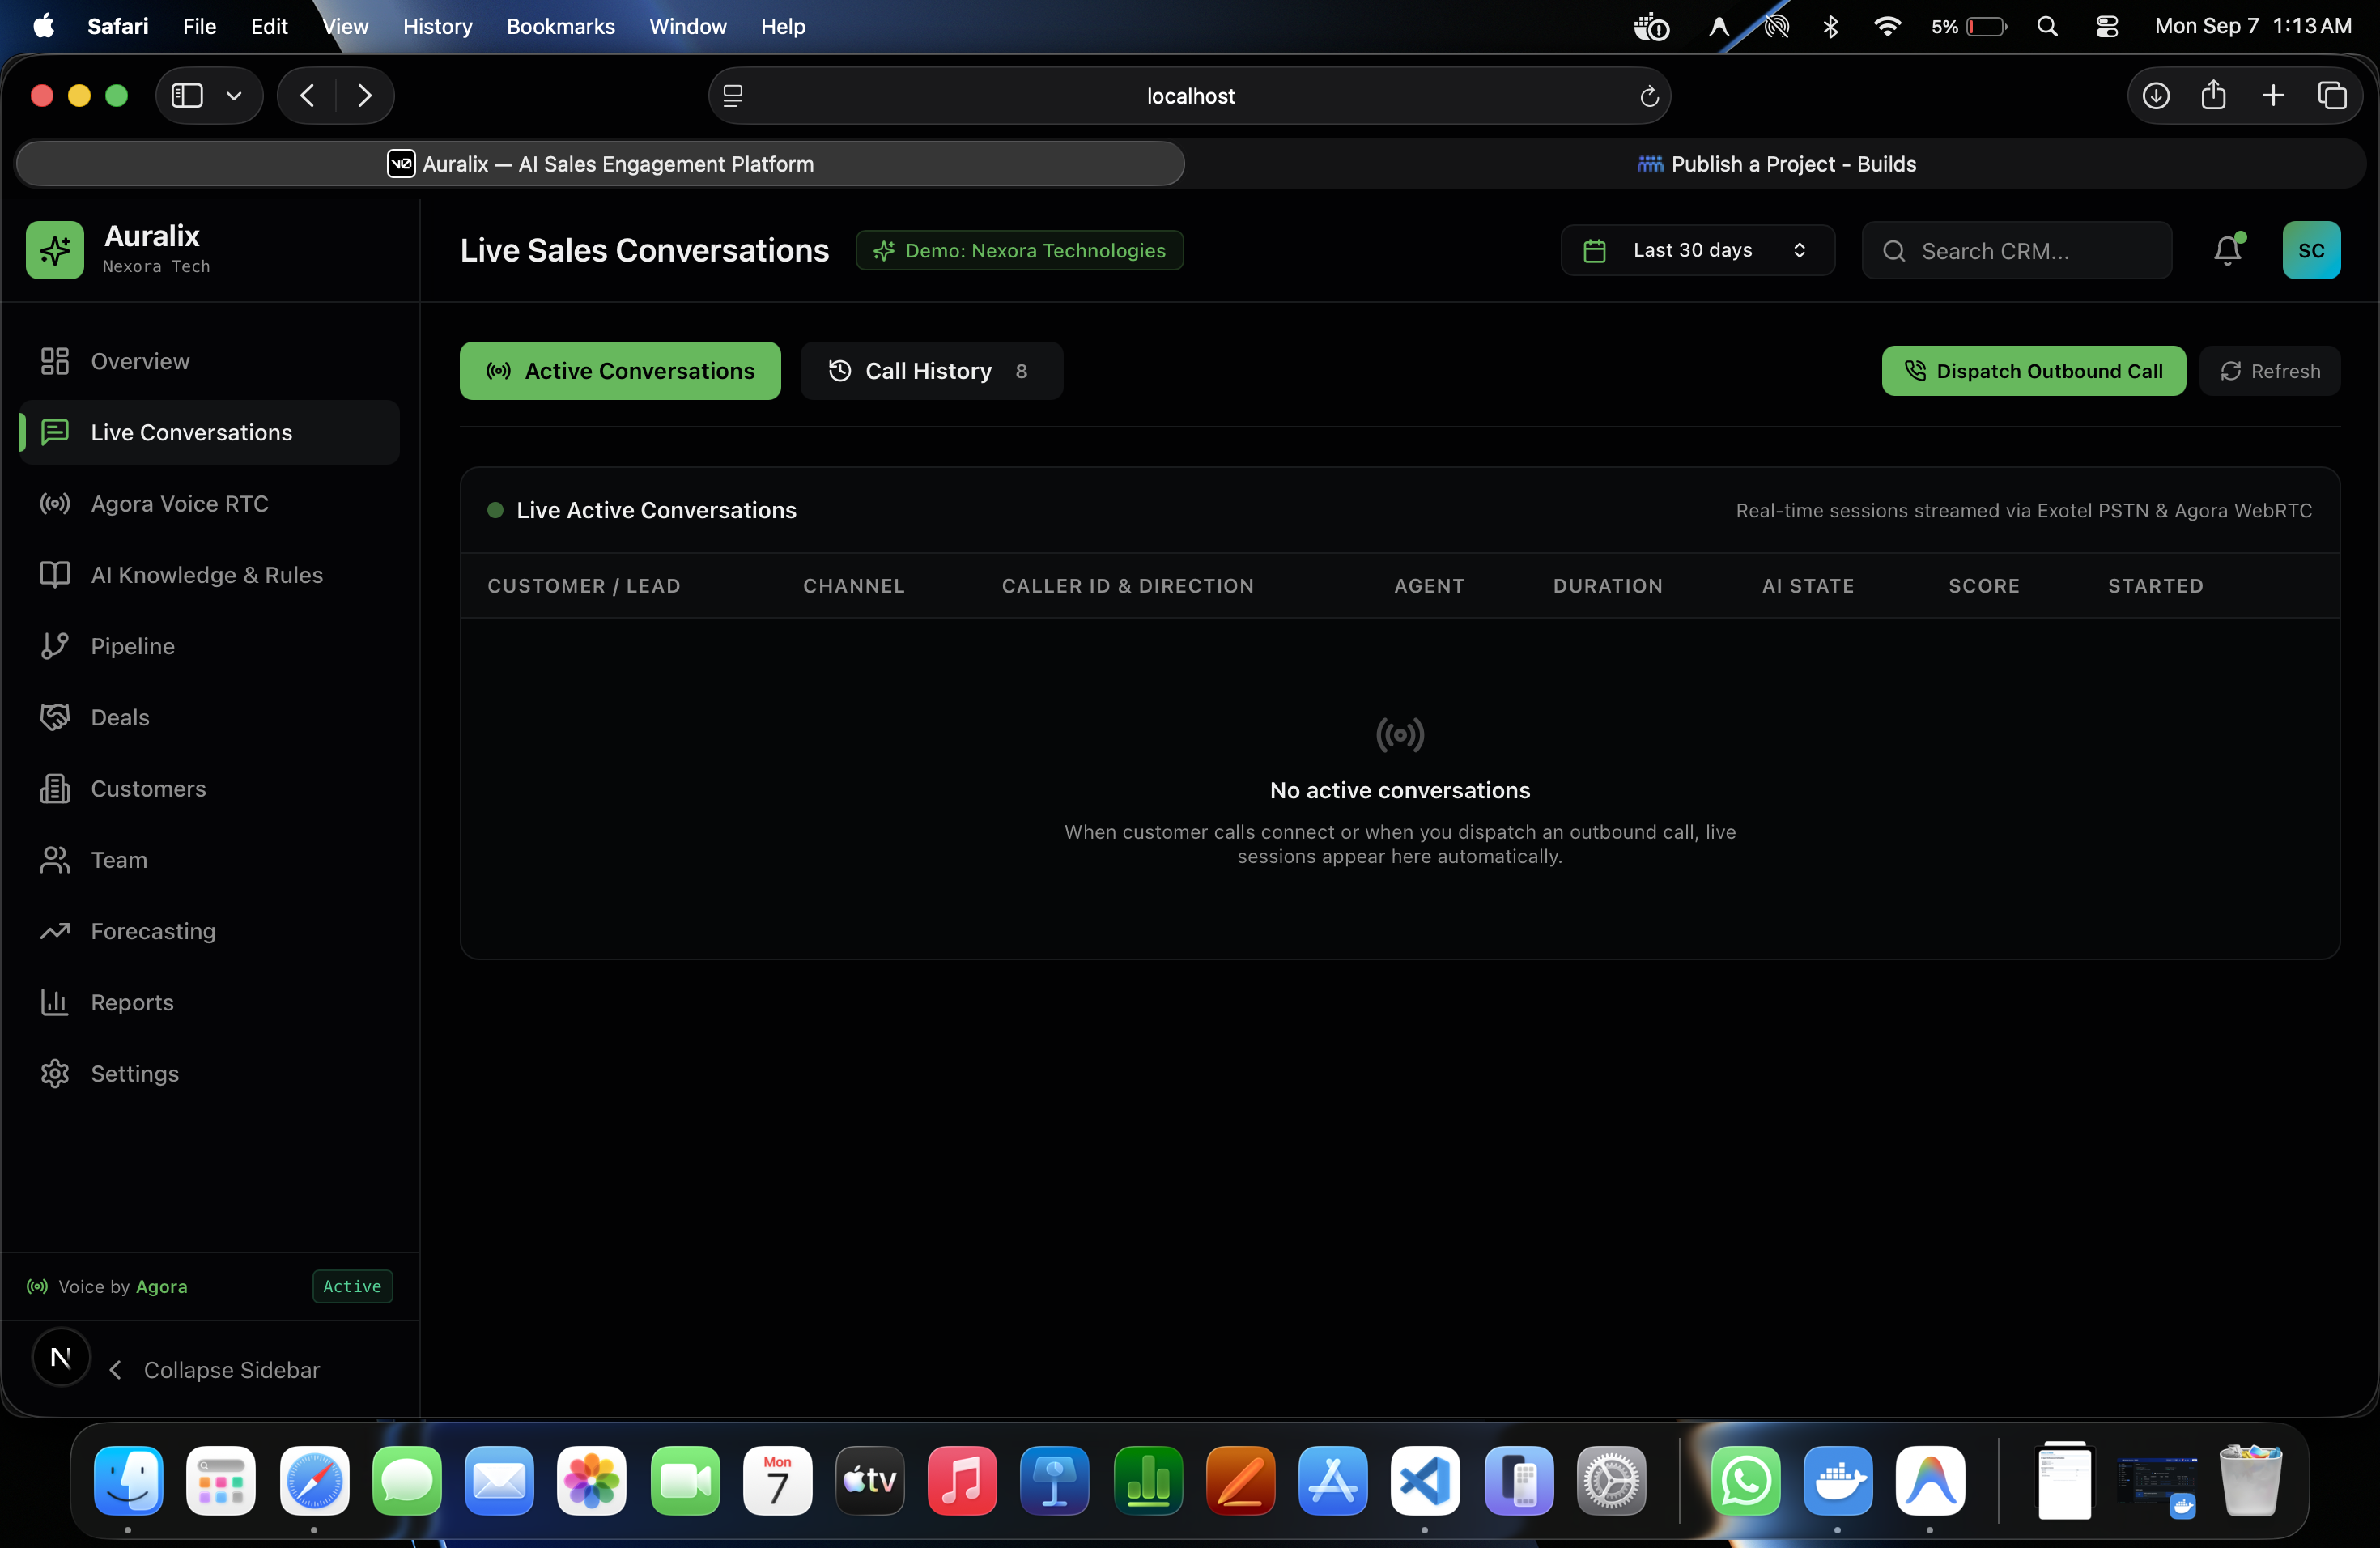Viewport: 2380px width, 1548px height.
Task: Click the notifications bell icon
Action: pyautogui.click(x=2228, y=250)
